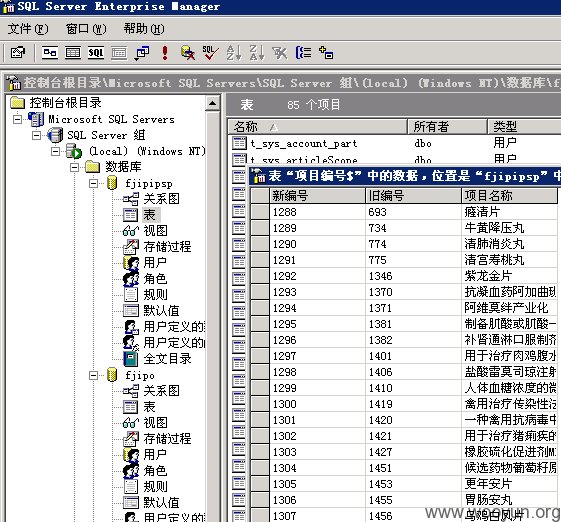Select 用户 node under fjipo
The width and height of the screenshot is (561, 522).
(155, 454)
